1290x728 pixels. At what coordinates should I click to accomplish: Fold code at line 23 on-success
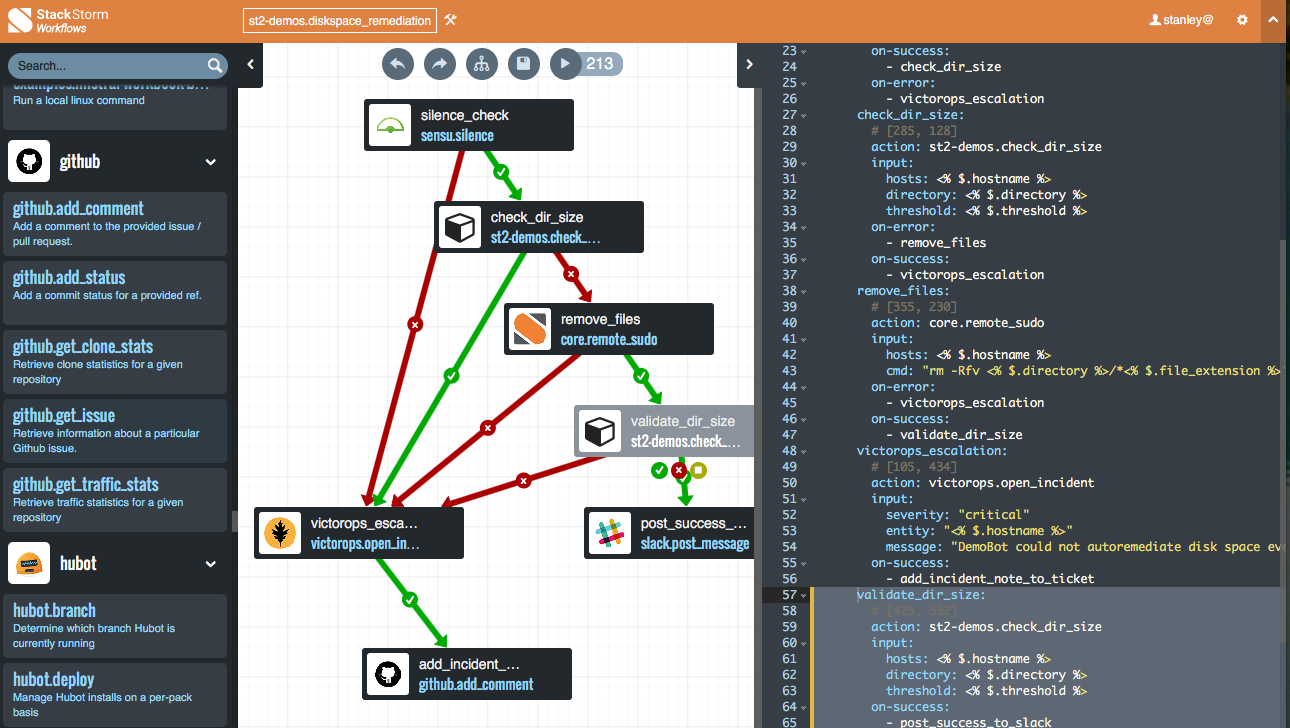[804, 50]
